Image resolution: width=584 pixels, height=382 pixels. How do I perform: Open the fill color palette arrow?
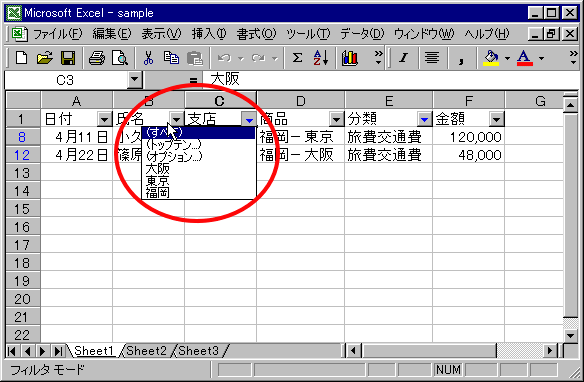[x=507, y=58]
